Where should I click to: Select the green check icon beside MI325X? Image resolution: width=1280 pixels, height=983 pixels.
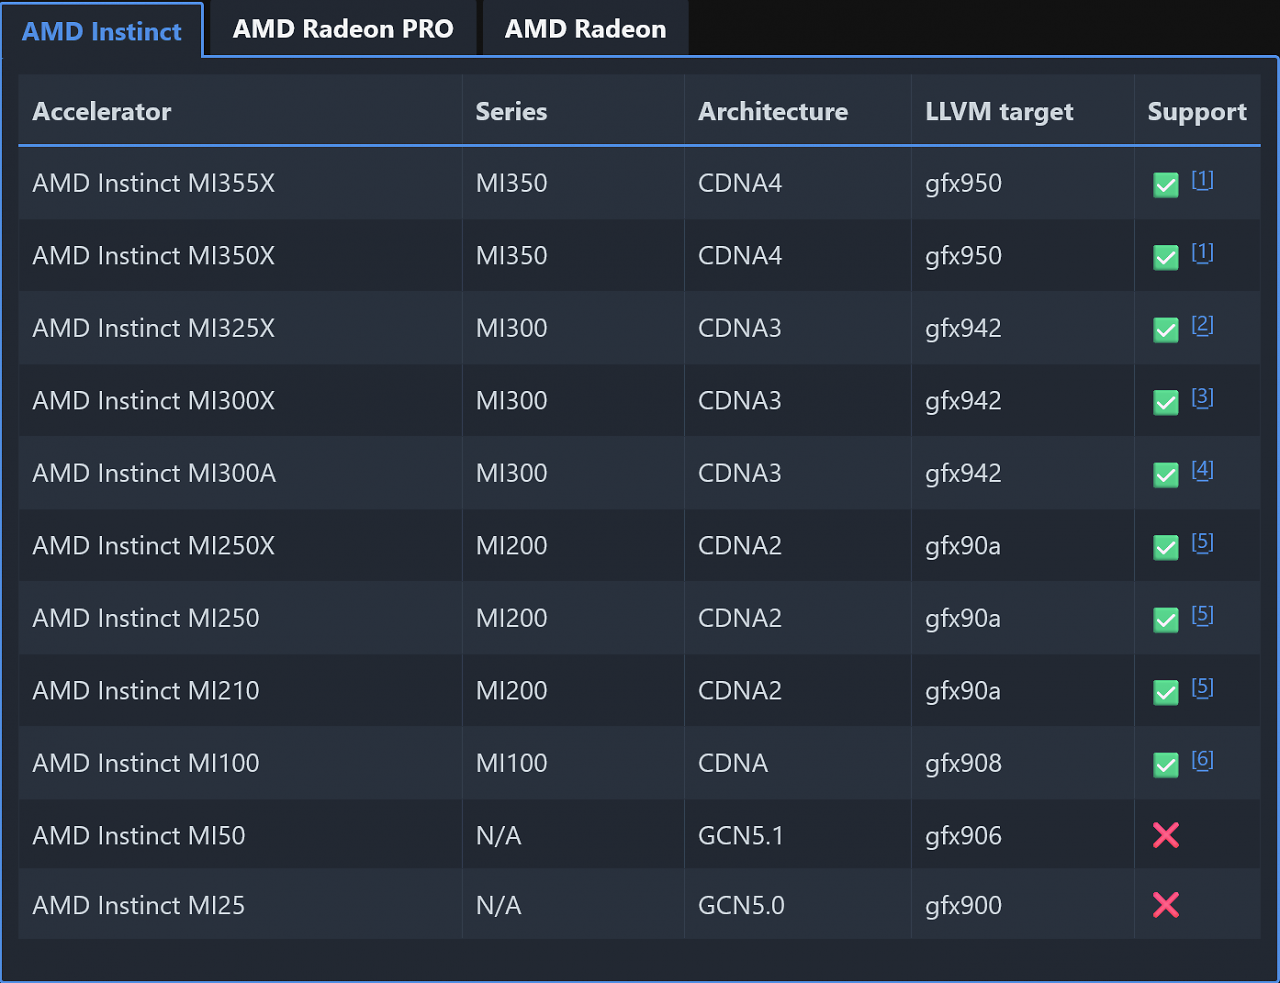[x=1165, y=330]
